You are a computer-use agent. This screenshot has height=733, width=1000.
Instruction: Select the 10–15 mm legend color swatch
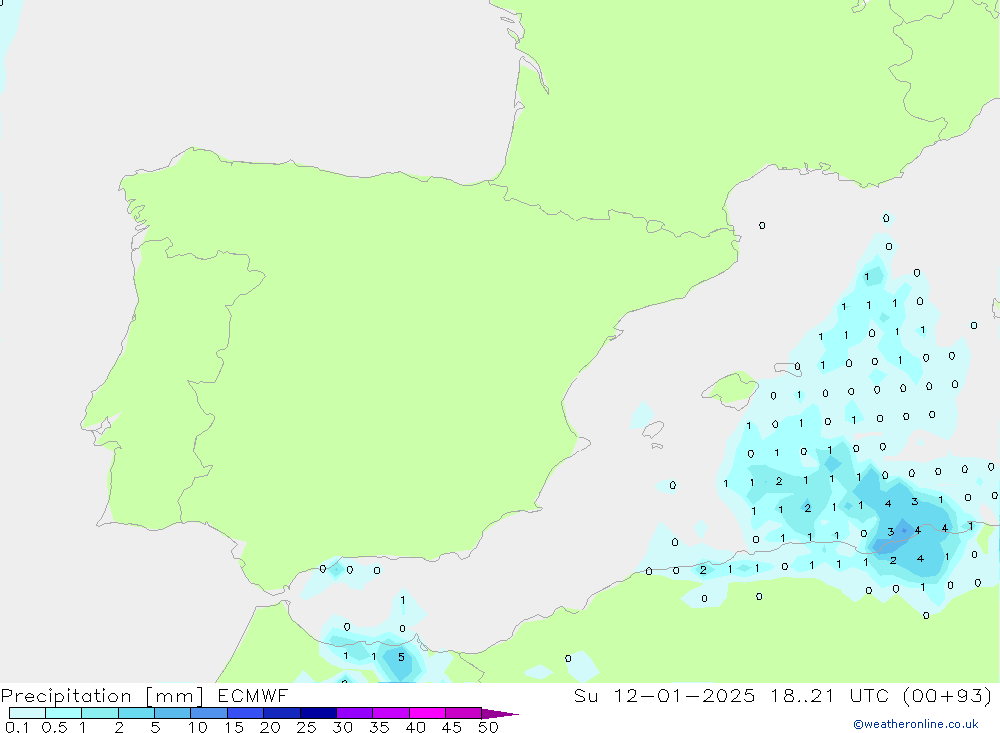(209, 713)
